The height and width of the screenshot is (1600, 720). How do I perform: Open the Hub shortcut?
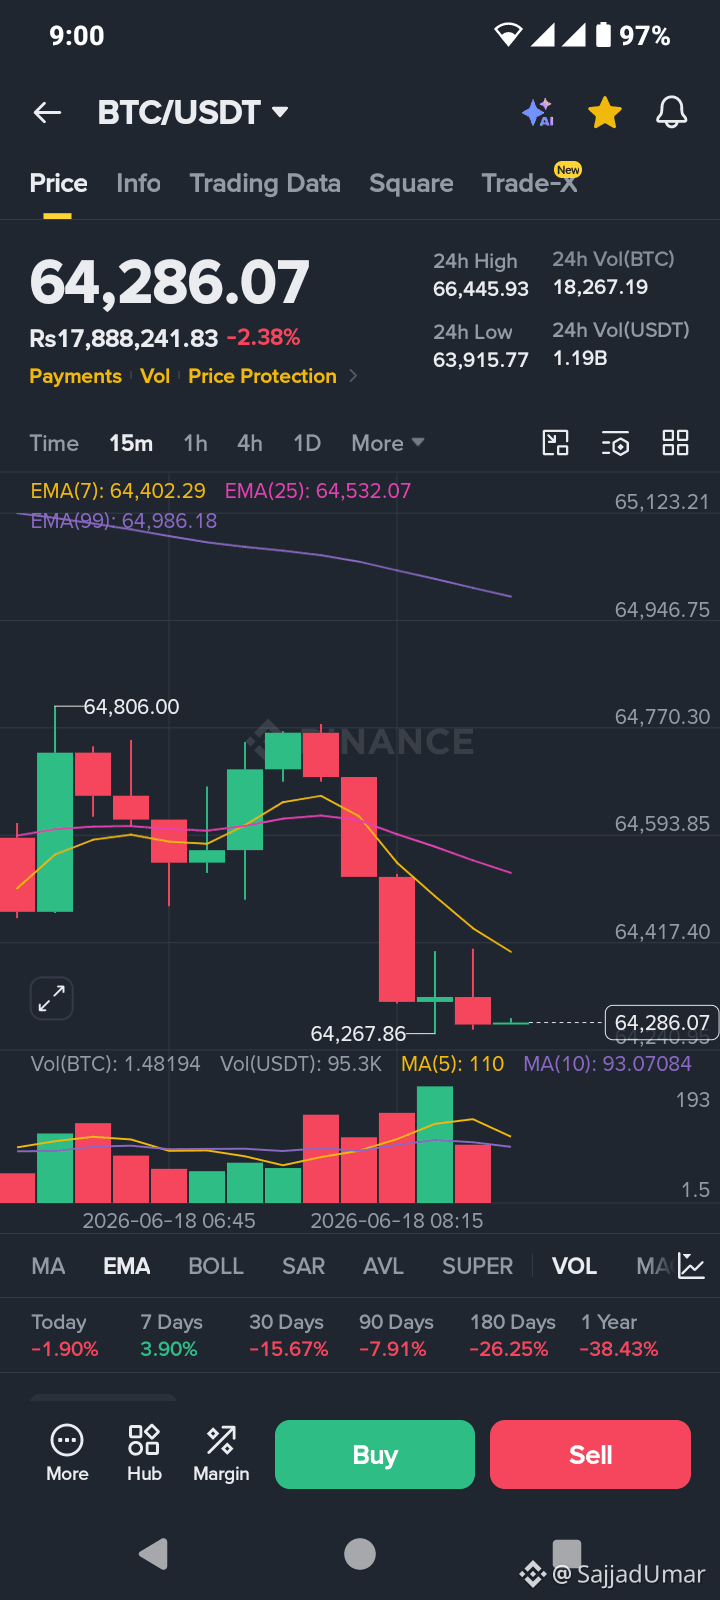(x=144, y=1453)
